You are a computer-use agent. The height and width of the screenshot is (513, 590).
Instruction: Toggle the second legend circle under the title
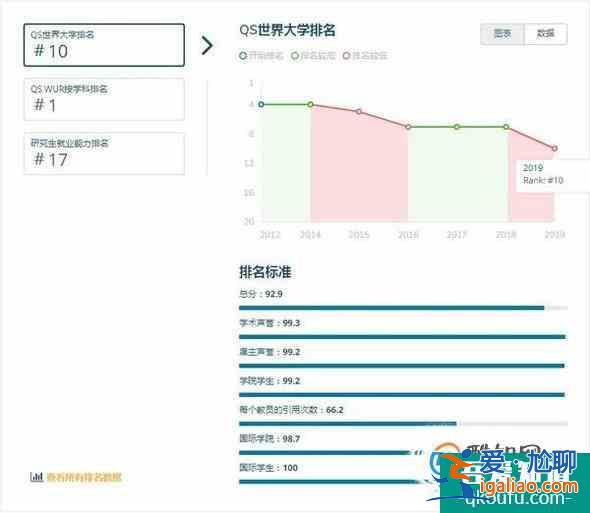(295, 56)
